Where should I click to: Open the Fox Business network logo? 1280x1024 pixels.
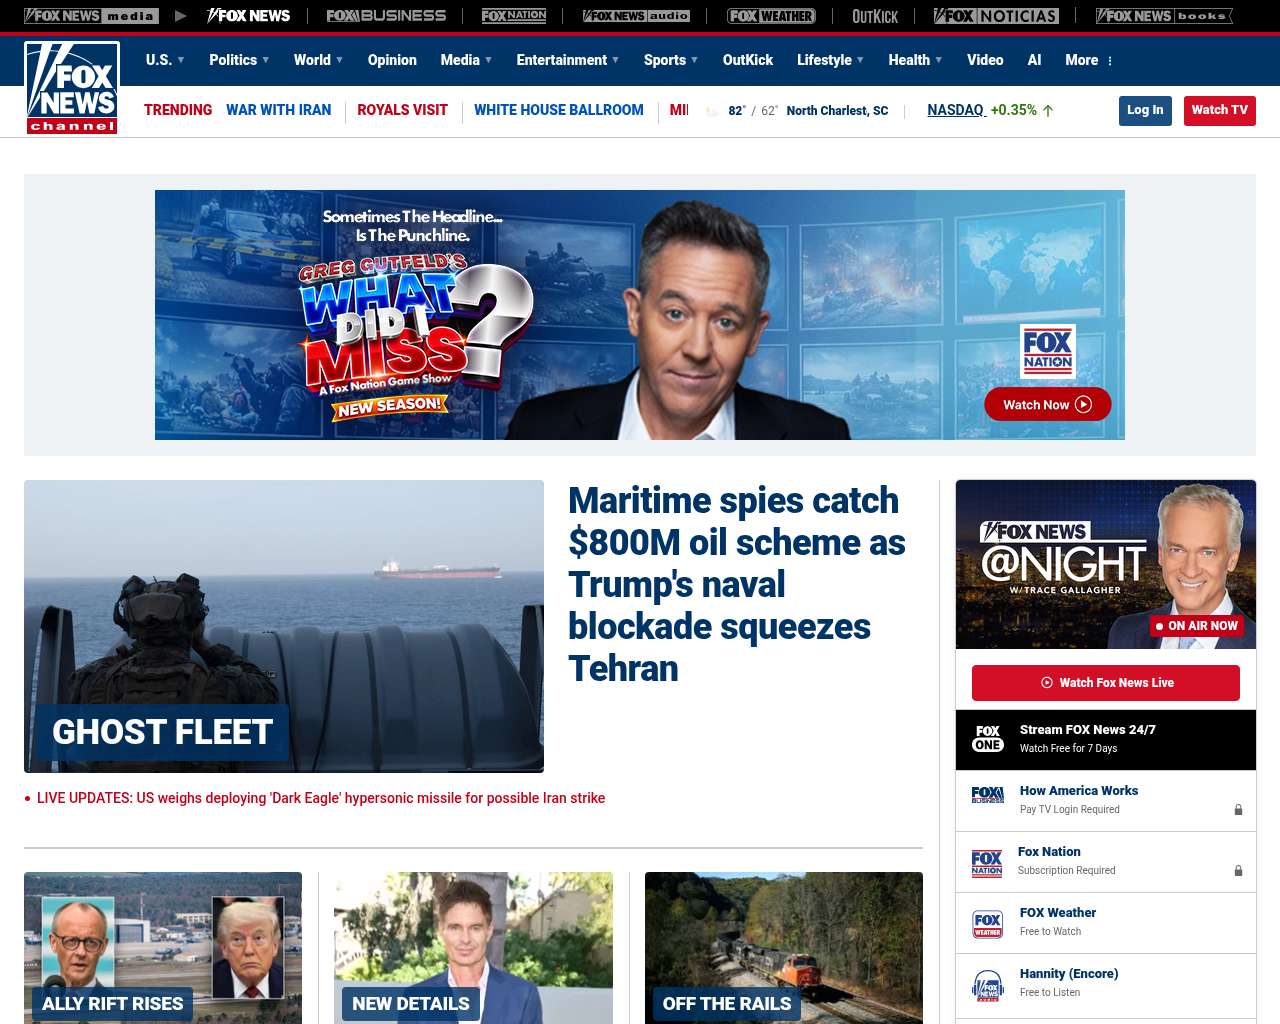(386, 16)
